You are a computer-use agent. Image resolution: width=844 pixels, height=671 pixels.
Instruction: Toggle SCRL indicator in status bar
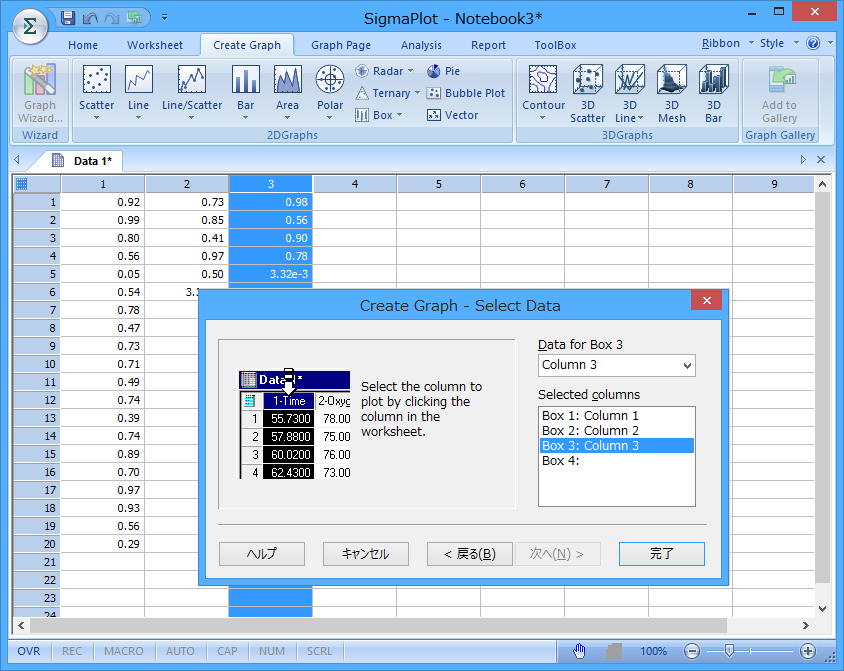point(319,651)
